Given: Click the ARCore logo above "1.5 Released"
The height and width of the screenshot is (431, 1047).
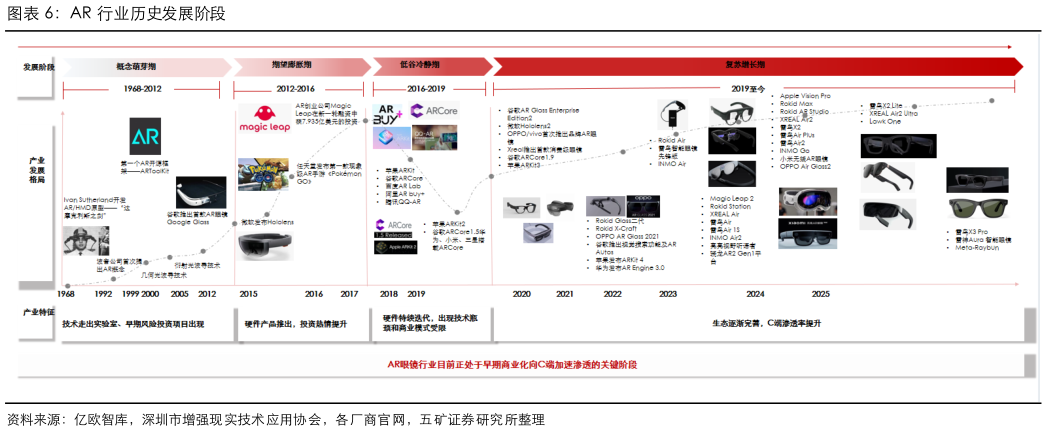Looking at the screenshot, I should coord(395,225).
